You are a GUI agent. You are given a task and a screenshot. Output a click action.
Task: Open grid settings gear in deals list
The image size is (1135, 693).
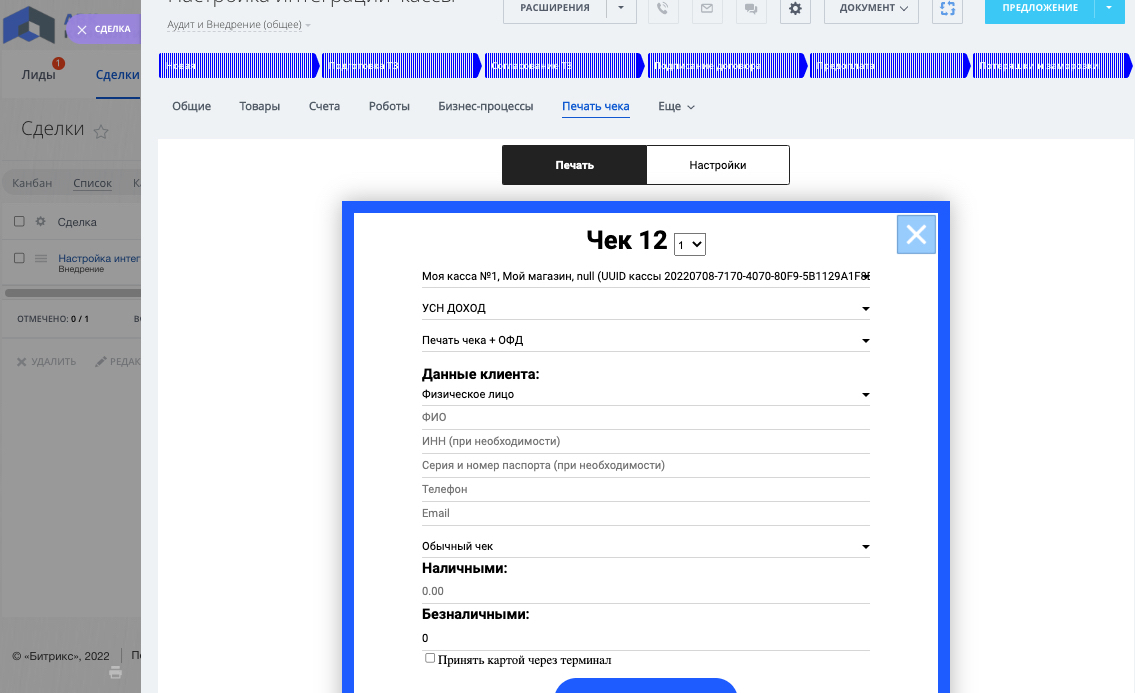click(x=41, y=222)
